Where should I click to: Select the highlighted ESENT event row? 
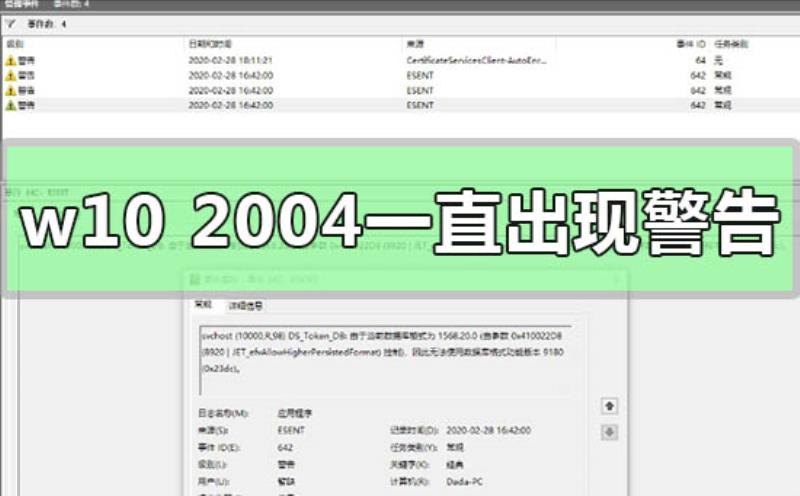[400, 105]
